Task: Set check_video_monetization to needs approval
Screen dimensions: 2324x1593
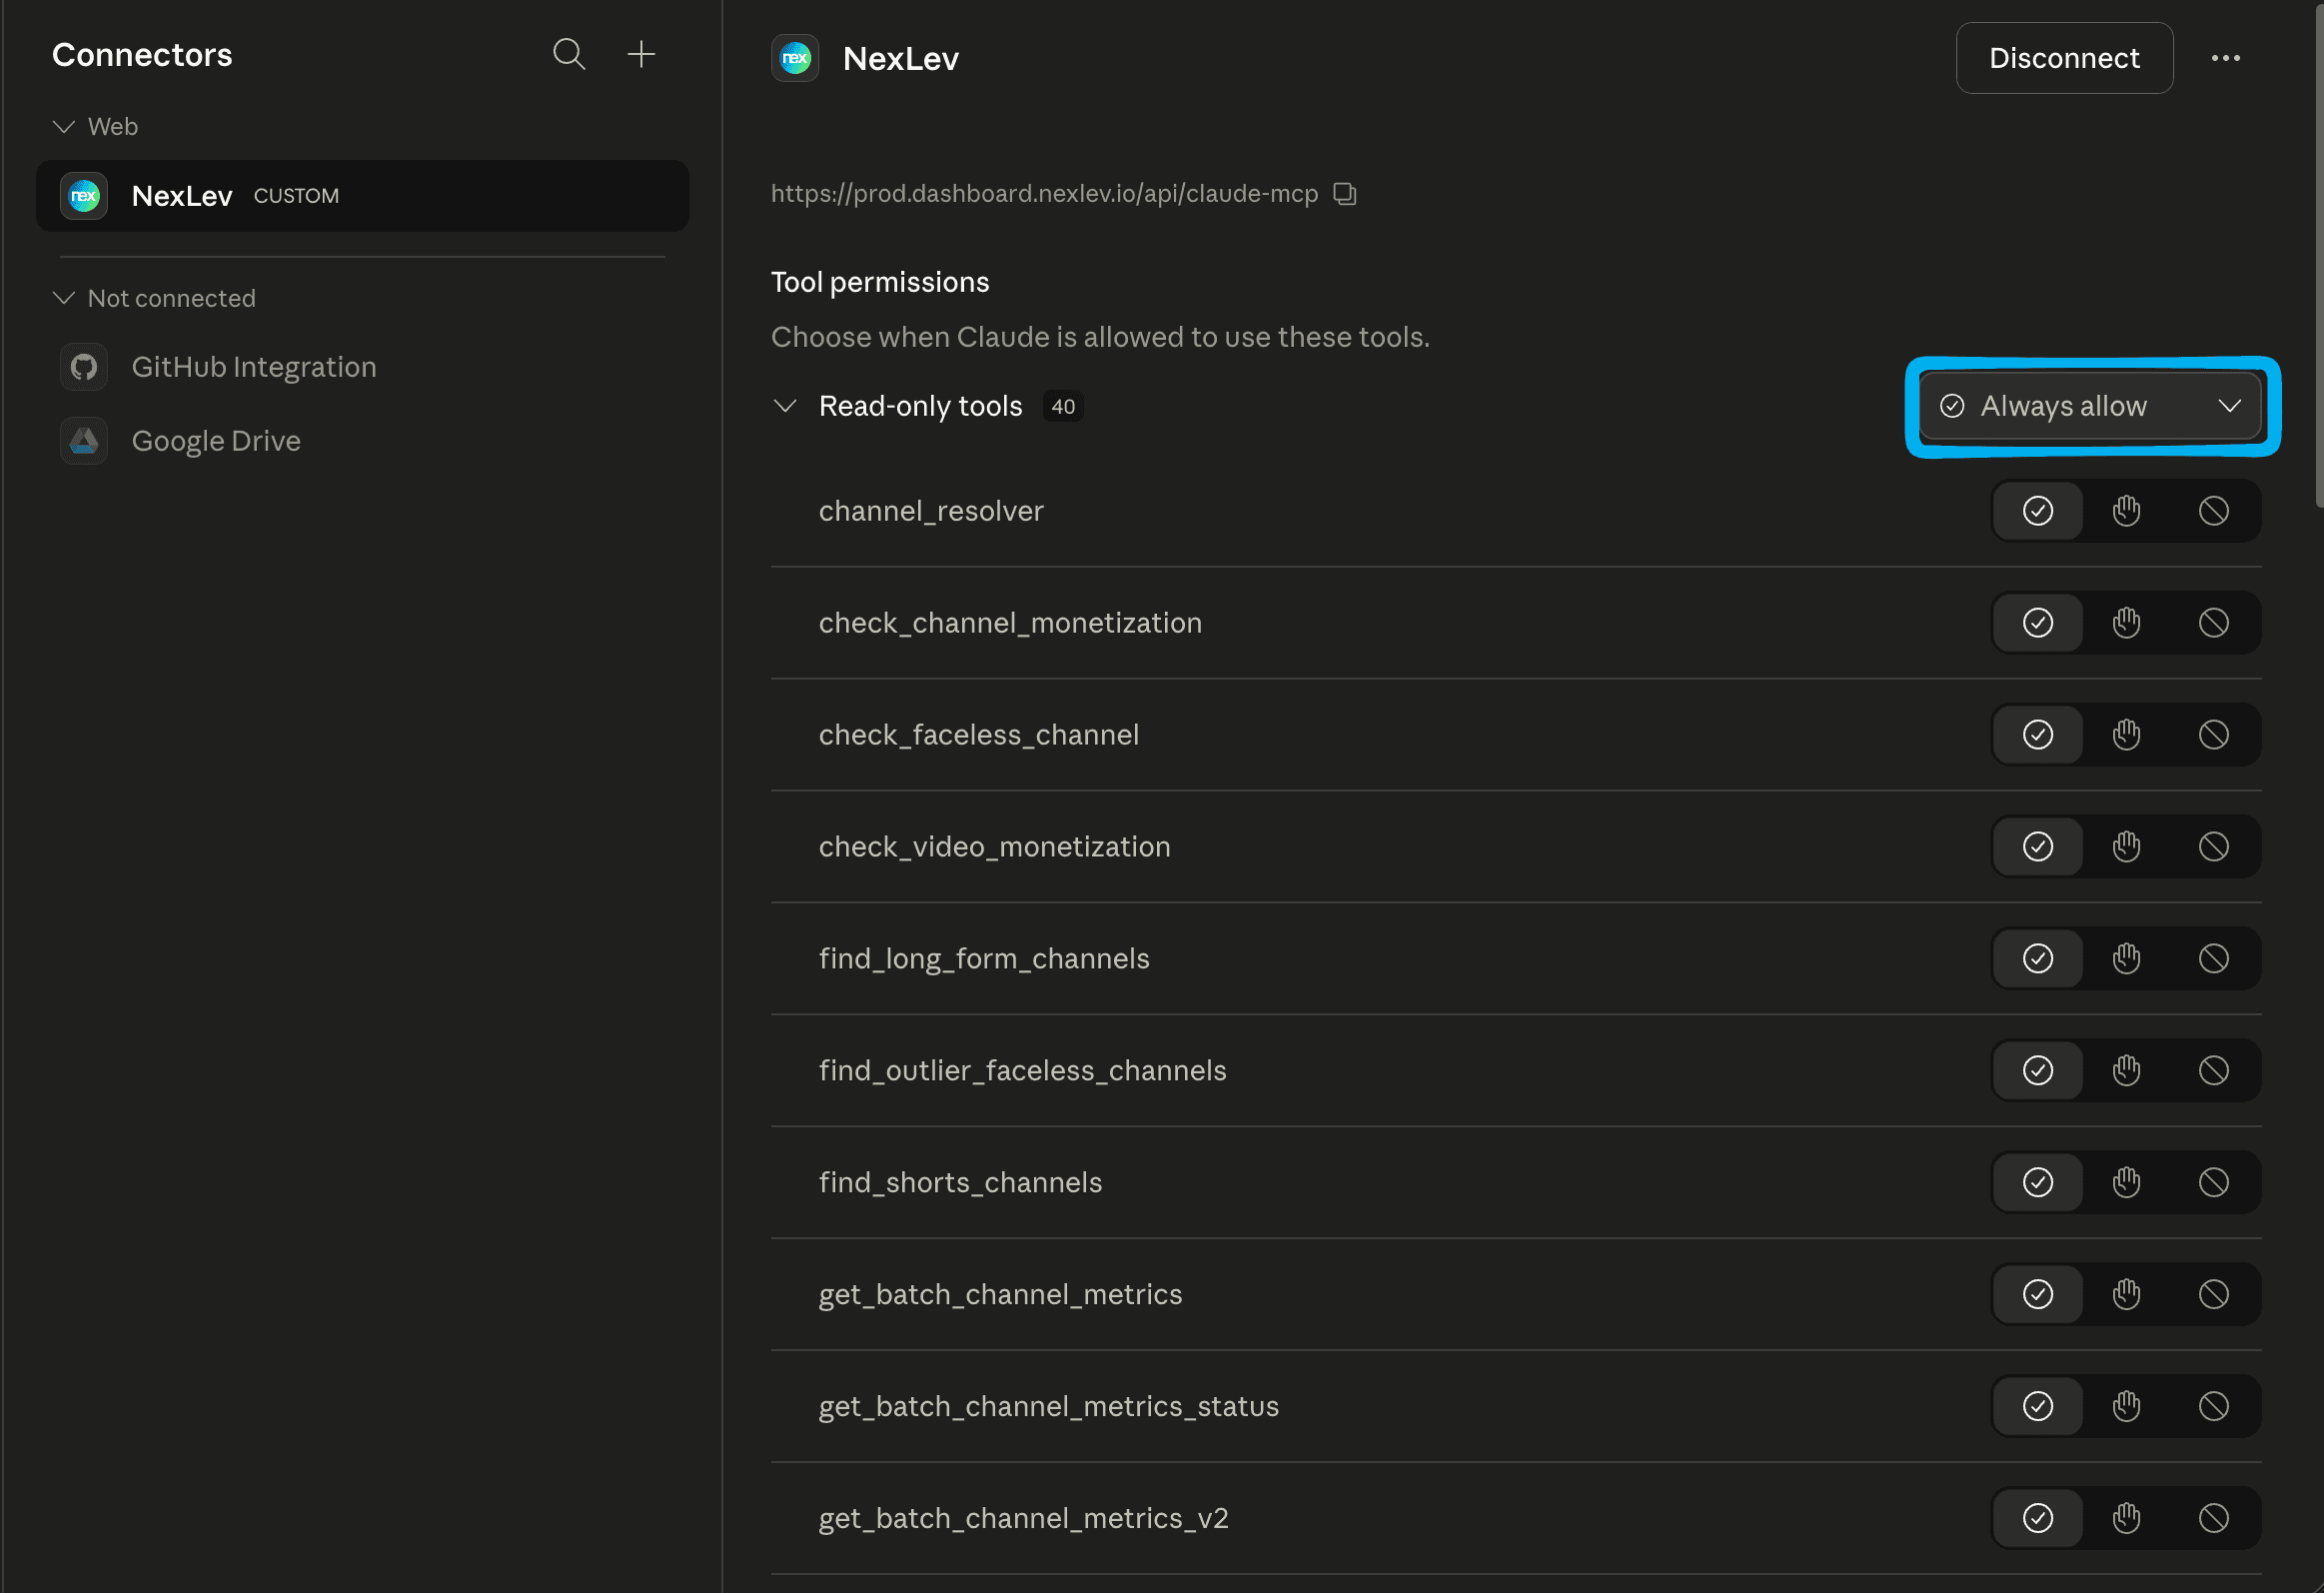Action: (x=2126, y=847)
